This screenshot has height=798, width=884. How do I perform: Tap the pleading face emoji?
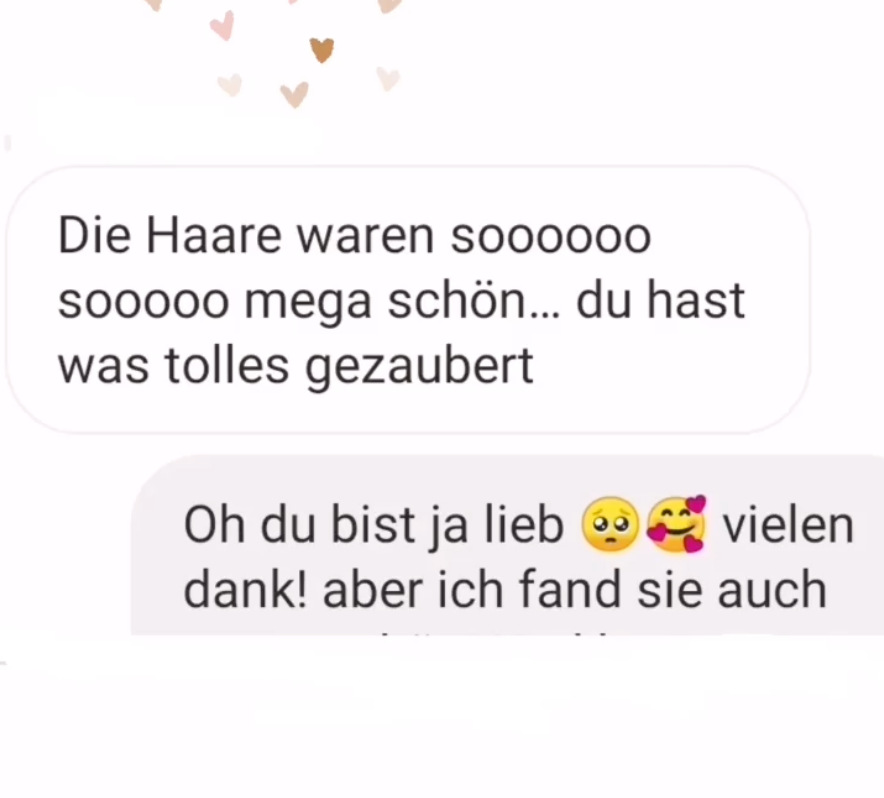click(x=609, y=524)
